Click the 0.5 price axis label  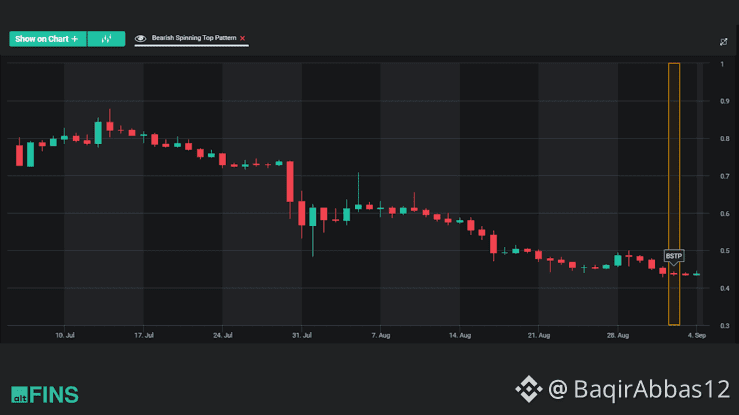click(x=724, y=251)
